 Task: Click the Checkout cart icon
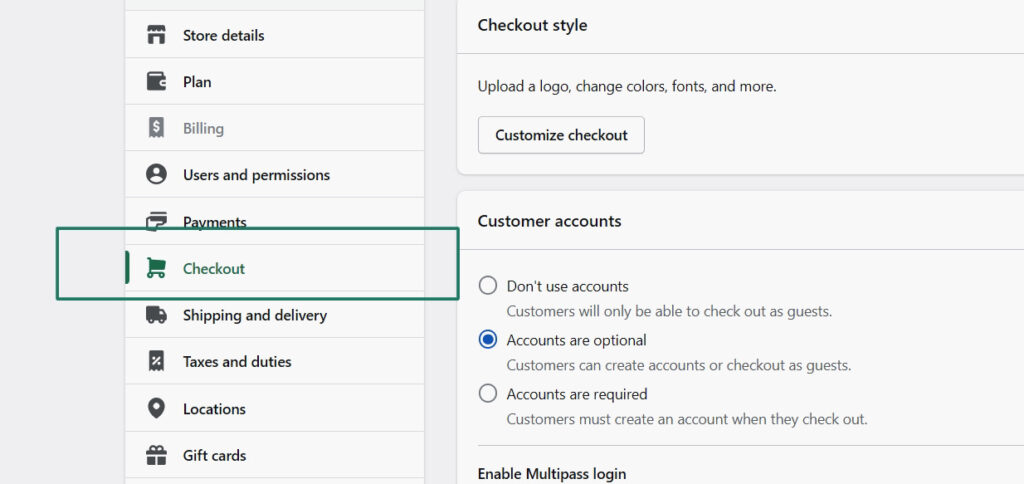pos(156,268)
